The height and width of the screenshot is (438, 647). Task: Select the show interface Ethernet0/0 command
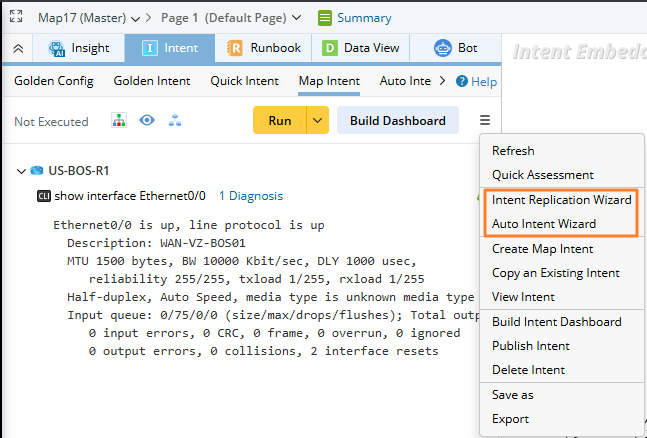(x=130, y=196)
